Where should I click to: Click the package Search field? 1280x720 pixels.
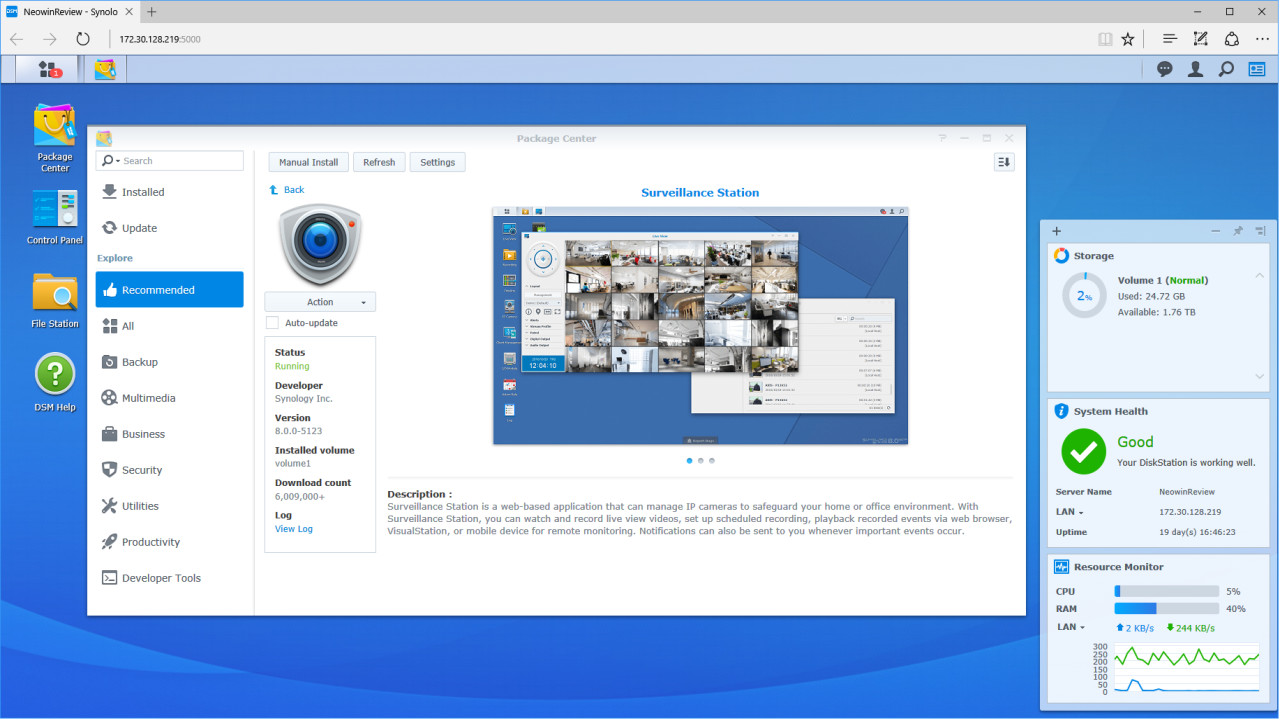coord(170,161)
